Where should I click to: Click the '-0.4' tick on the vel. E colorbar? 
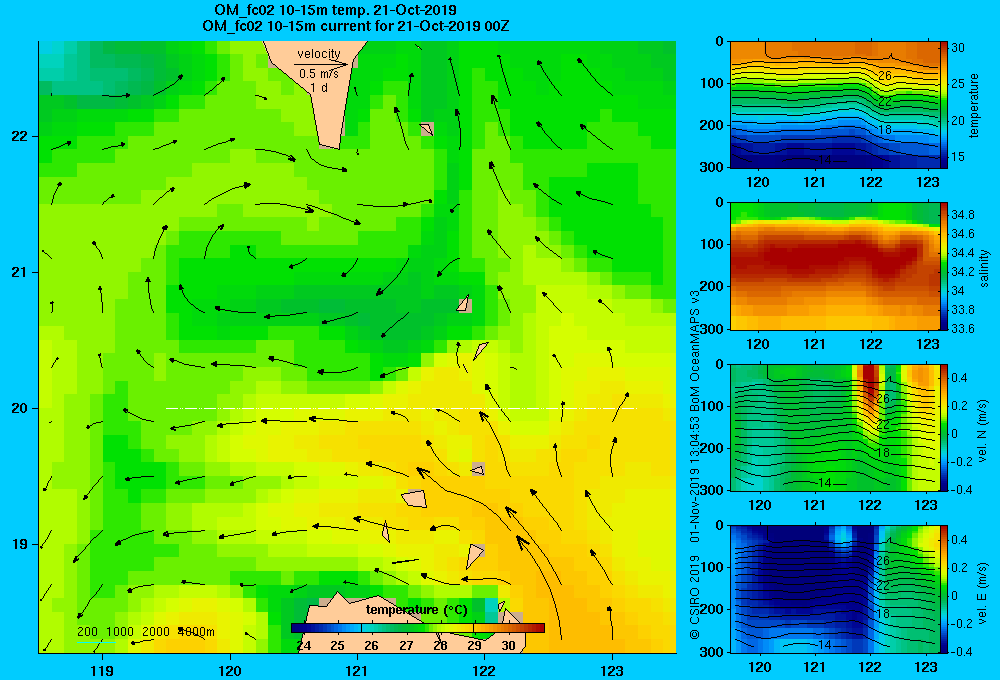[961, 651]
